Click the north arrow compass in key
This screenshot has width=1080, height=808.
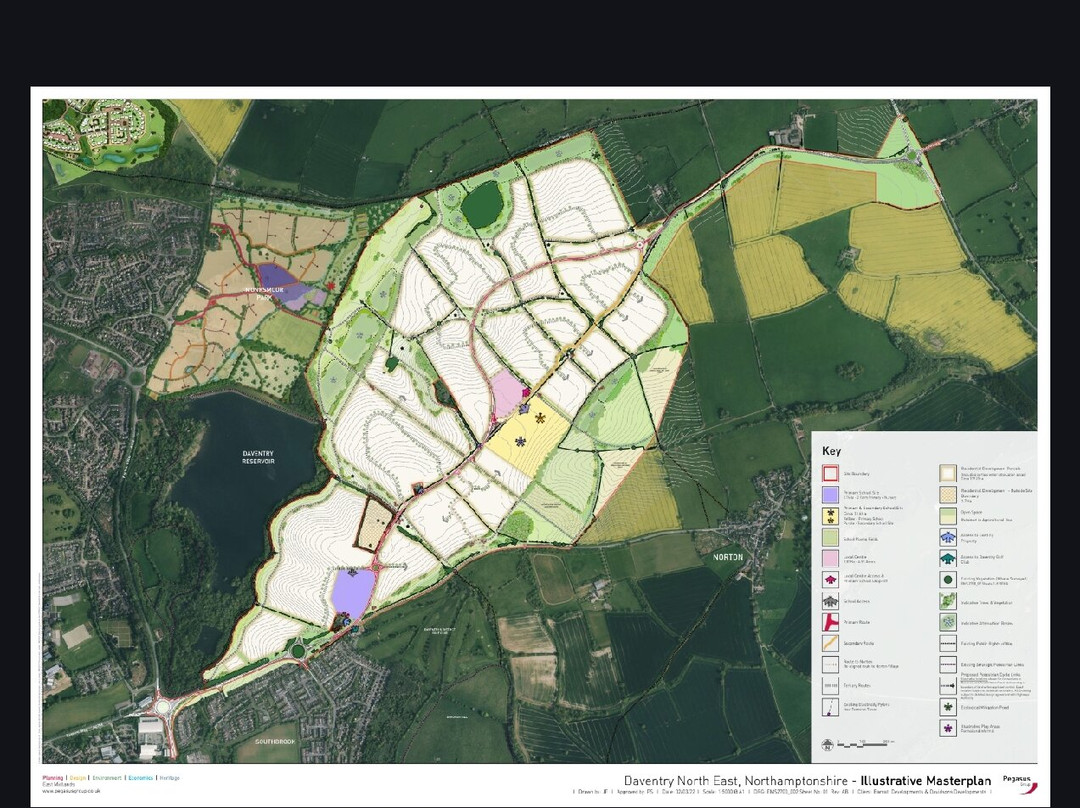(x=829, y=744)
